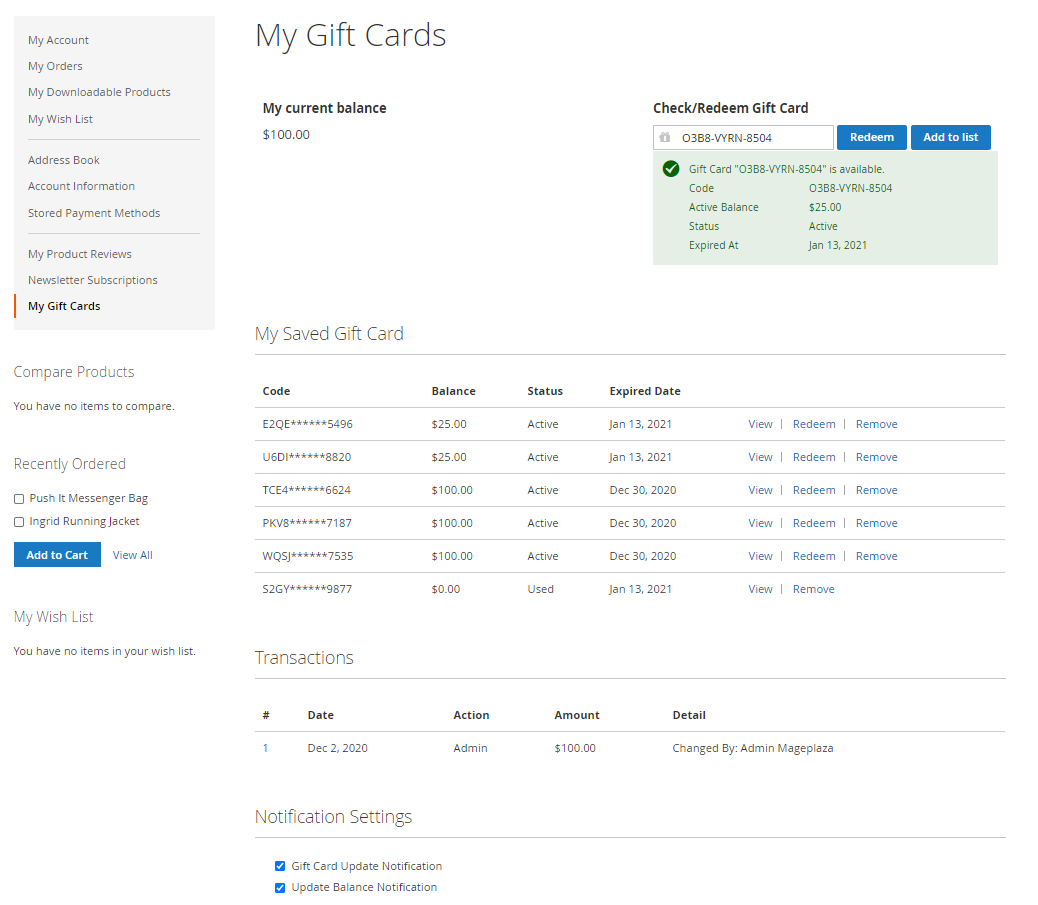Remove gift card WQSJ******7535

876,556
